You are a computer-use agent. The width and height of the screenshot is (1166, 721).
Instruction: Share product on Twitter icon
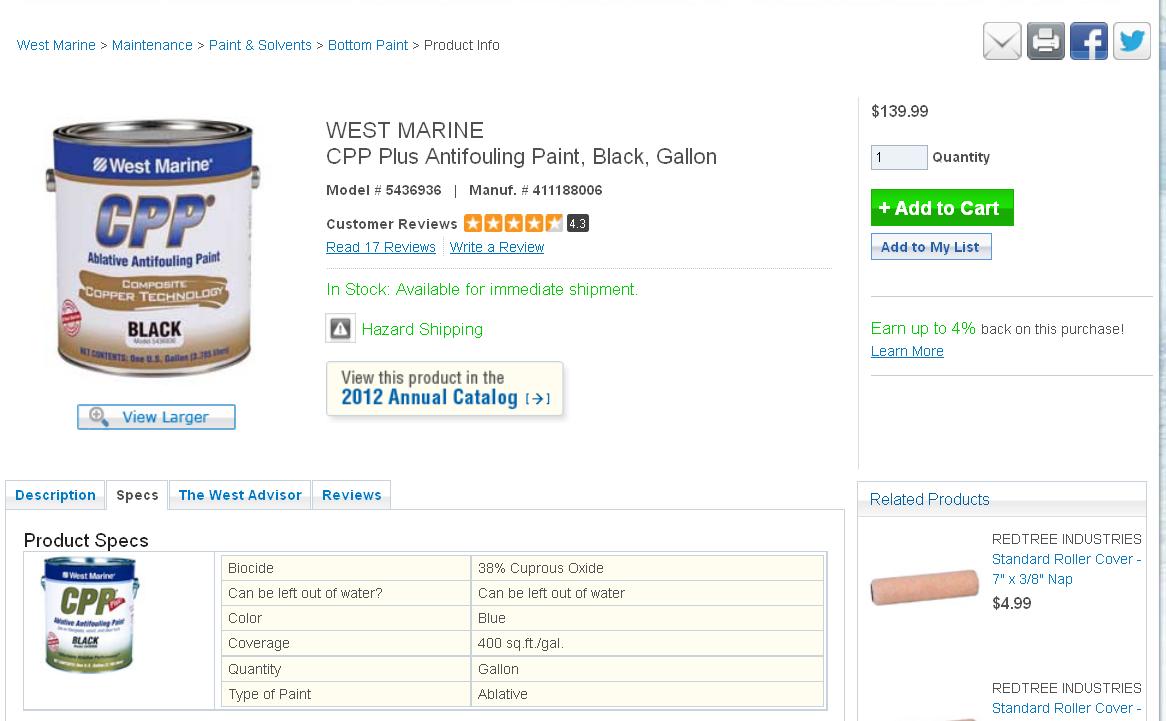pyautogui.click(x=1132, y=42)
